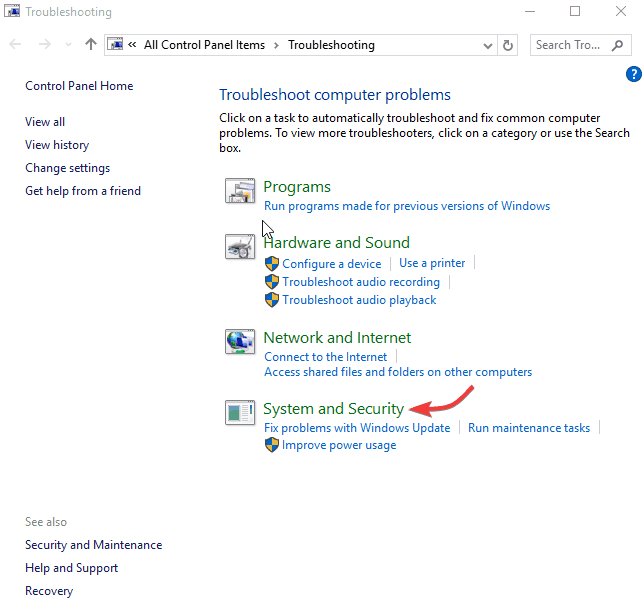Open View all troubleshooters
This screenshot has width=642, height=603.
pos(45,122)
